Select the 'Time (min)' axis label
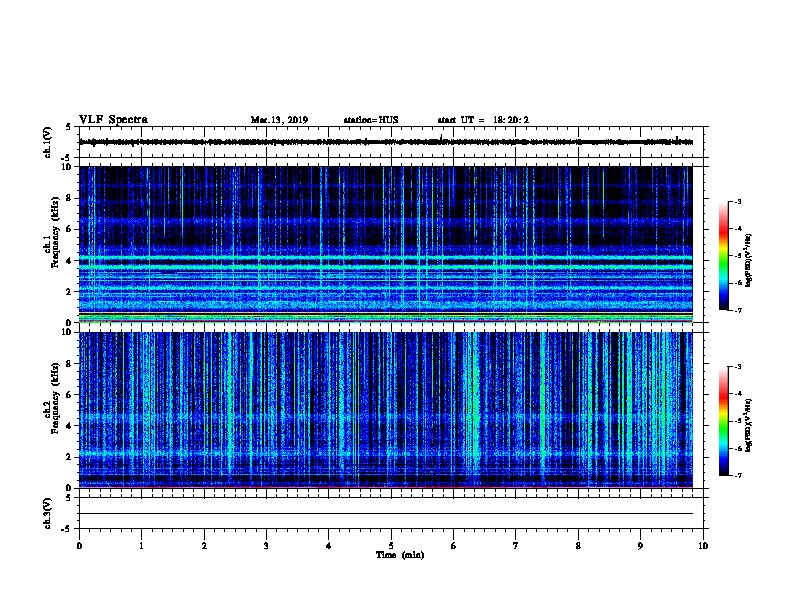 pyautogui.click(x=400, y=555)
